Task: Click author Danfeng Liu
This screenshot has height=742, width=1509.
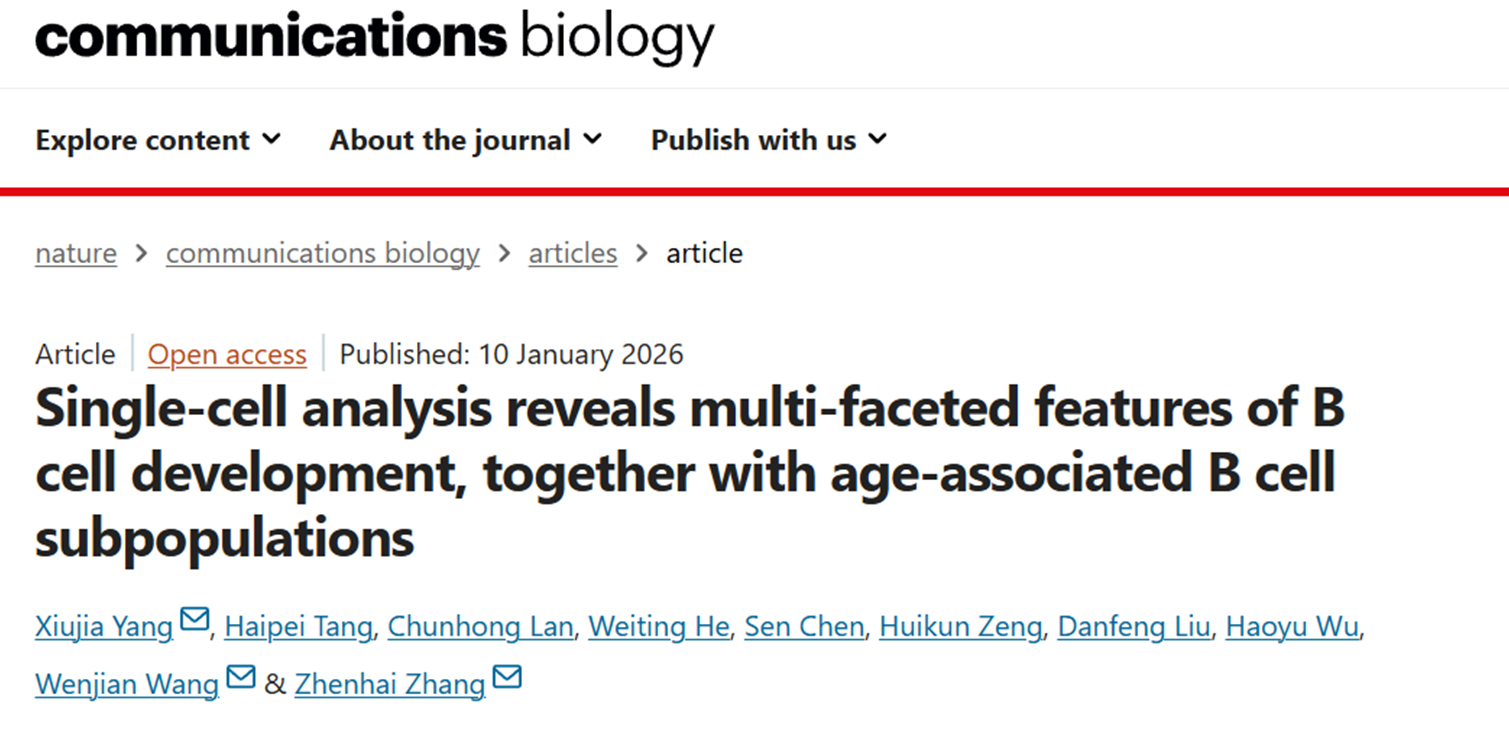Action: click(1133, 627)
